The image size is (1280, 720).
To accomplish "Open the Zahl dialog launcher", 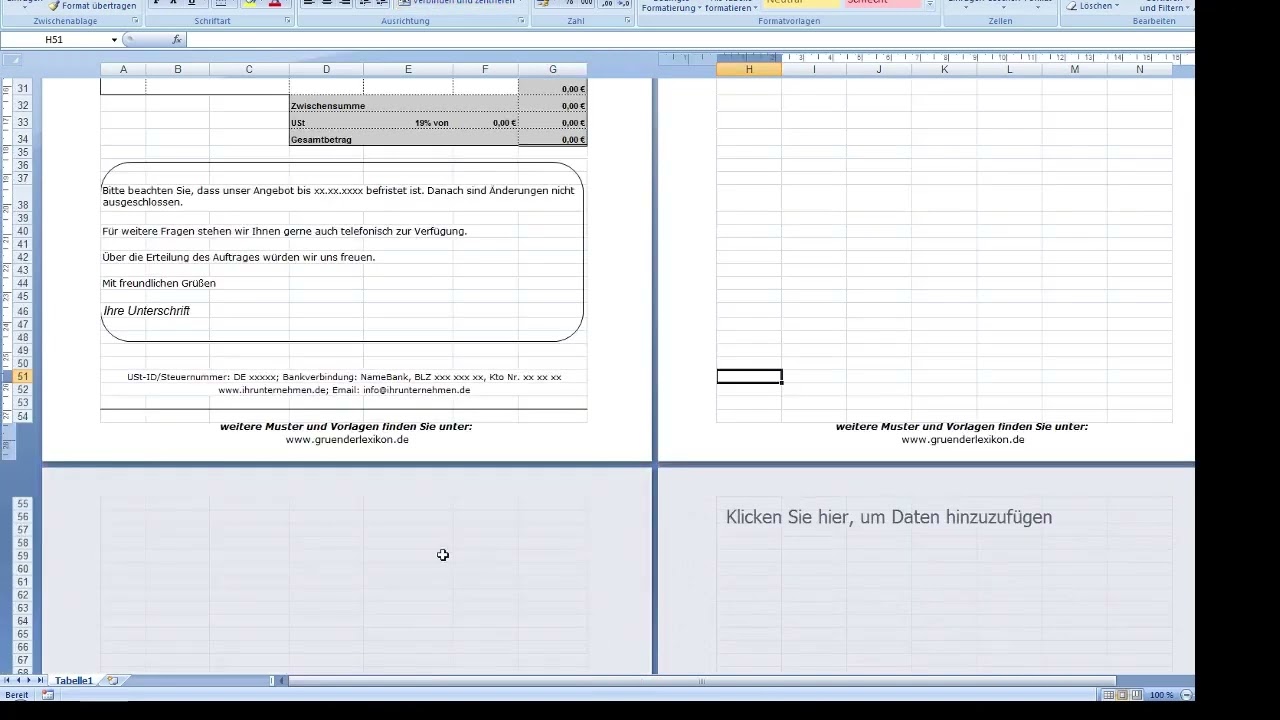I will [627, 21].
